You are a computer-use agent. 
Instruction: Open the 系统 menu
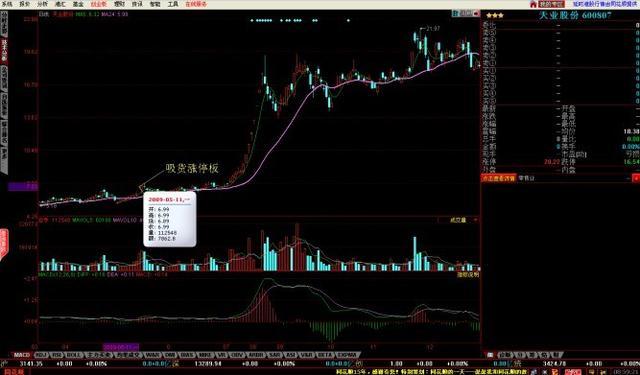(7, 4)
